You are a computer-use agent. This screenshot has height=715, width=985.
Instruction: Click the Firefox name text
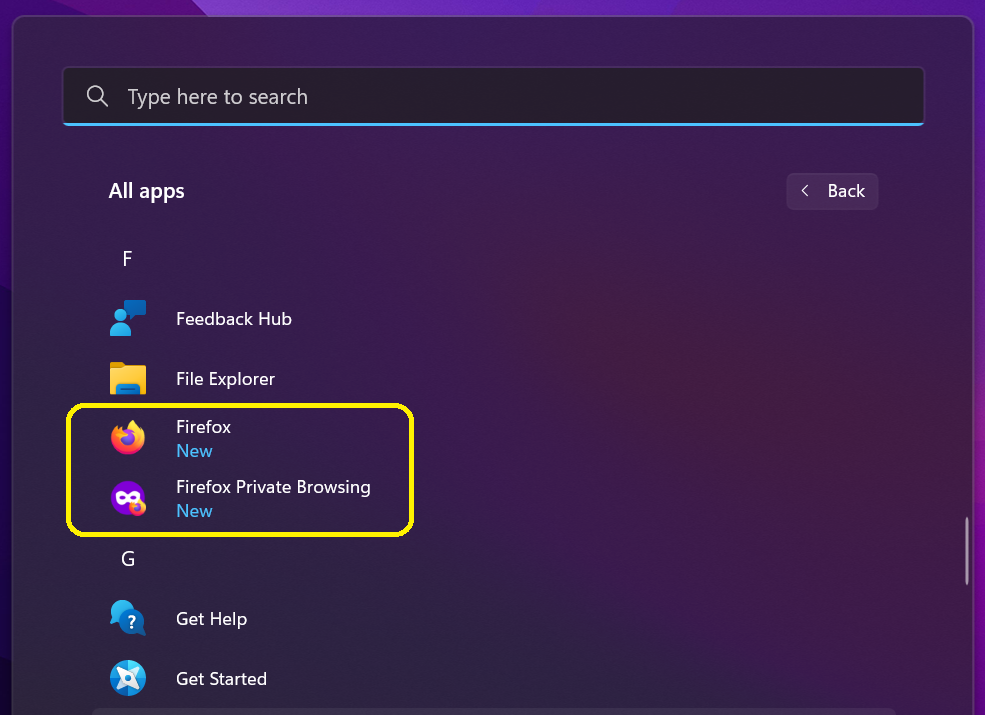point(203,427)
